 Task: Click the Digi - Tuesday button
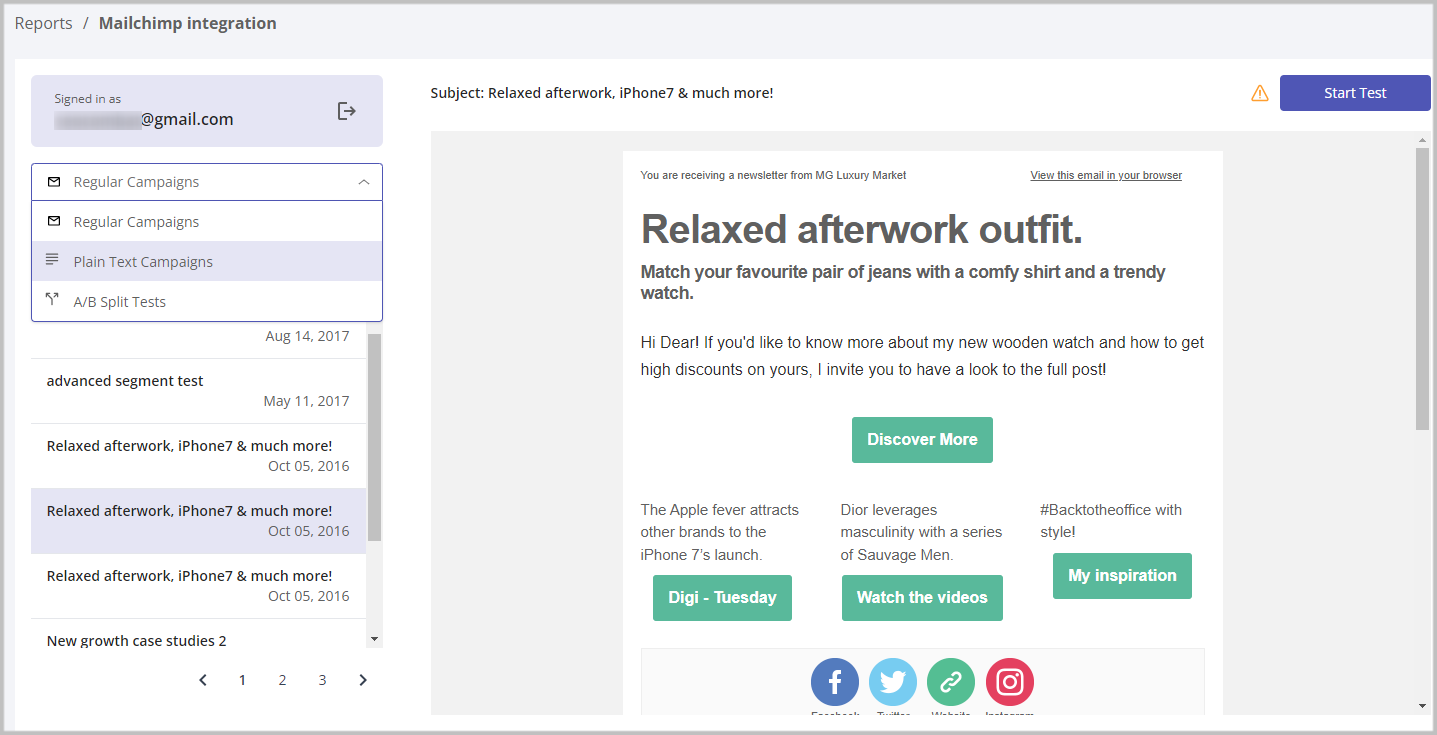[722, 598]
